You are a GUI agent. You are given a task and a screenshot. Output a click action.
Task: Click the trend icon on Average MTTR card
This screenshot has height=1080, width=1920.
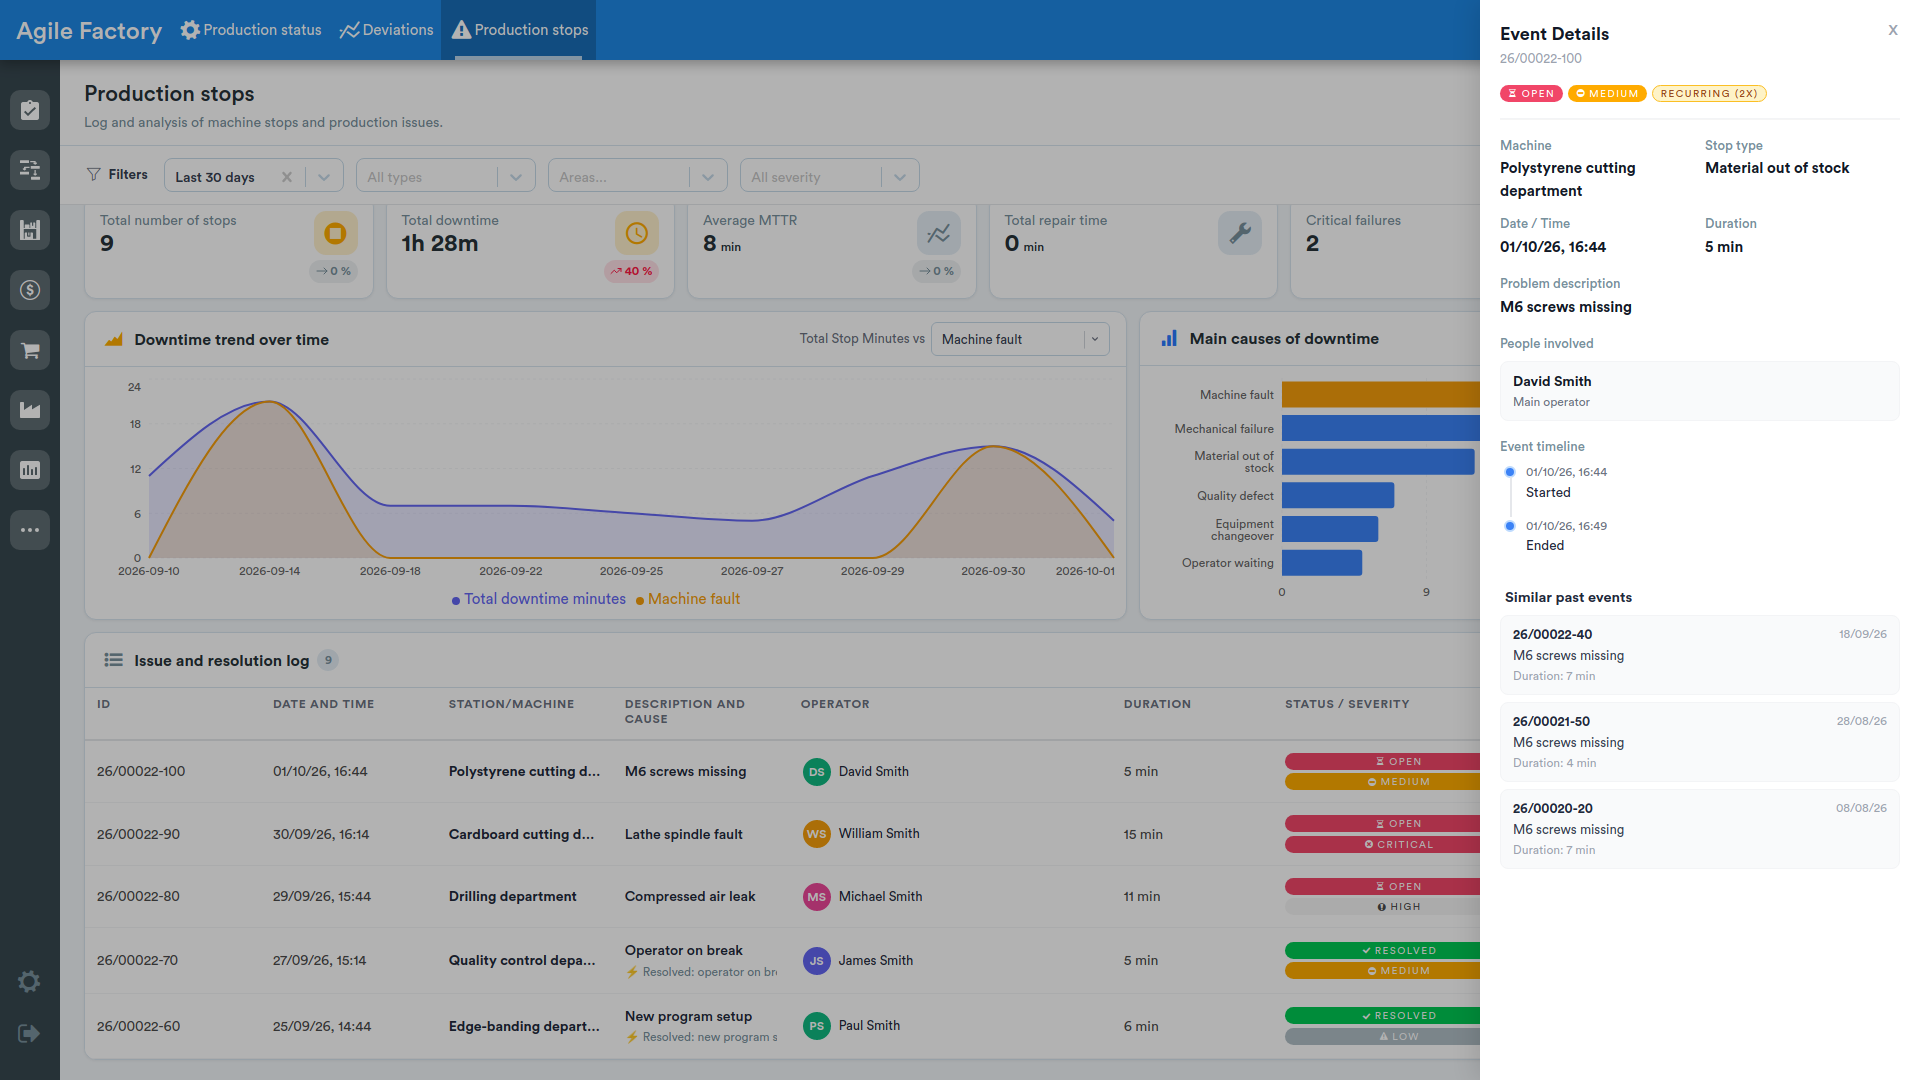[939, 233]
